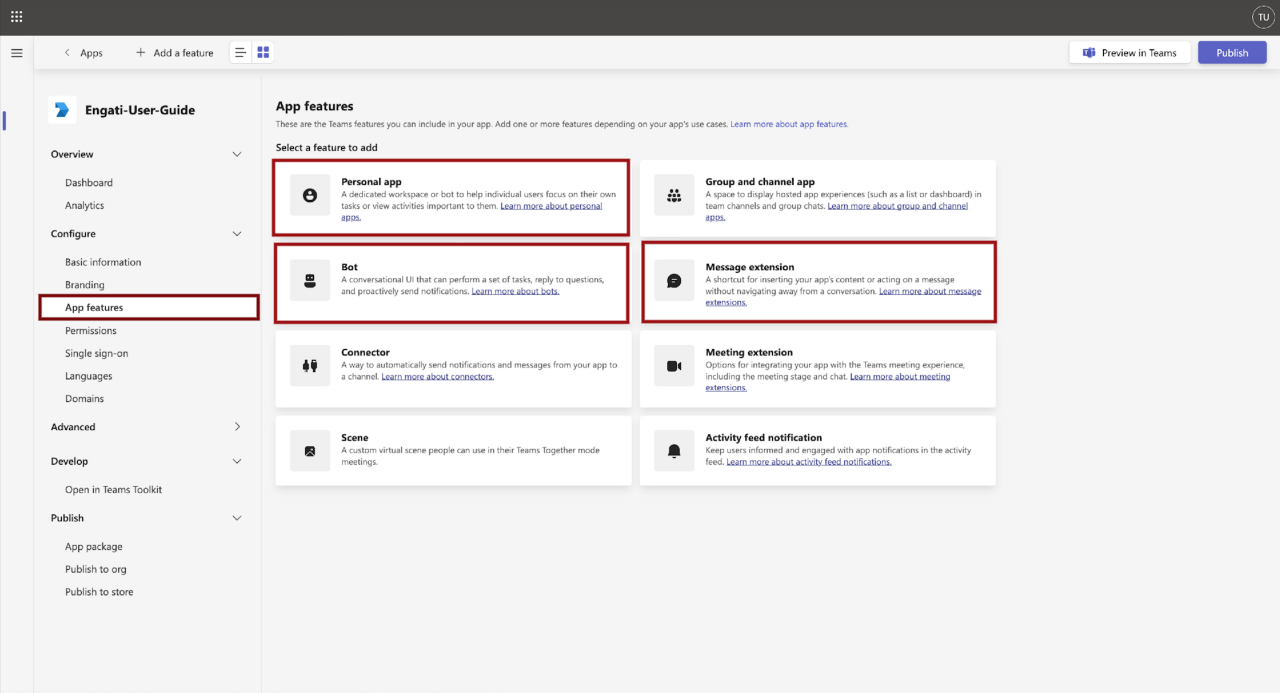This screenshot has height=693, width=1280.
Task: Click the Connector feature icon
Action: tap(310, 366)
